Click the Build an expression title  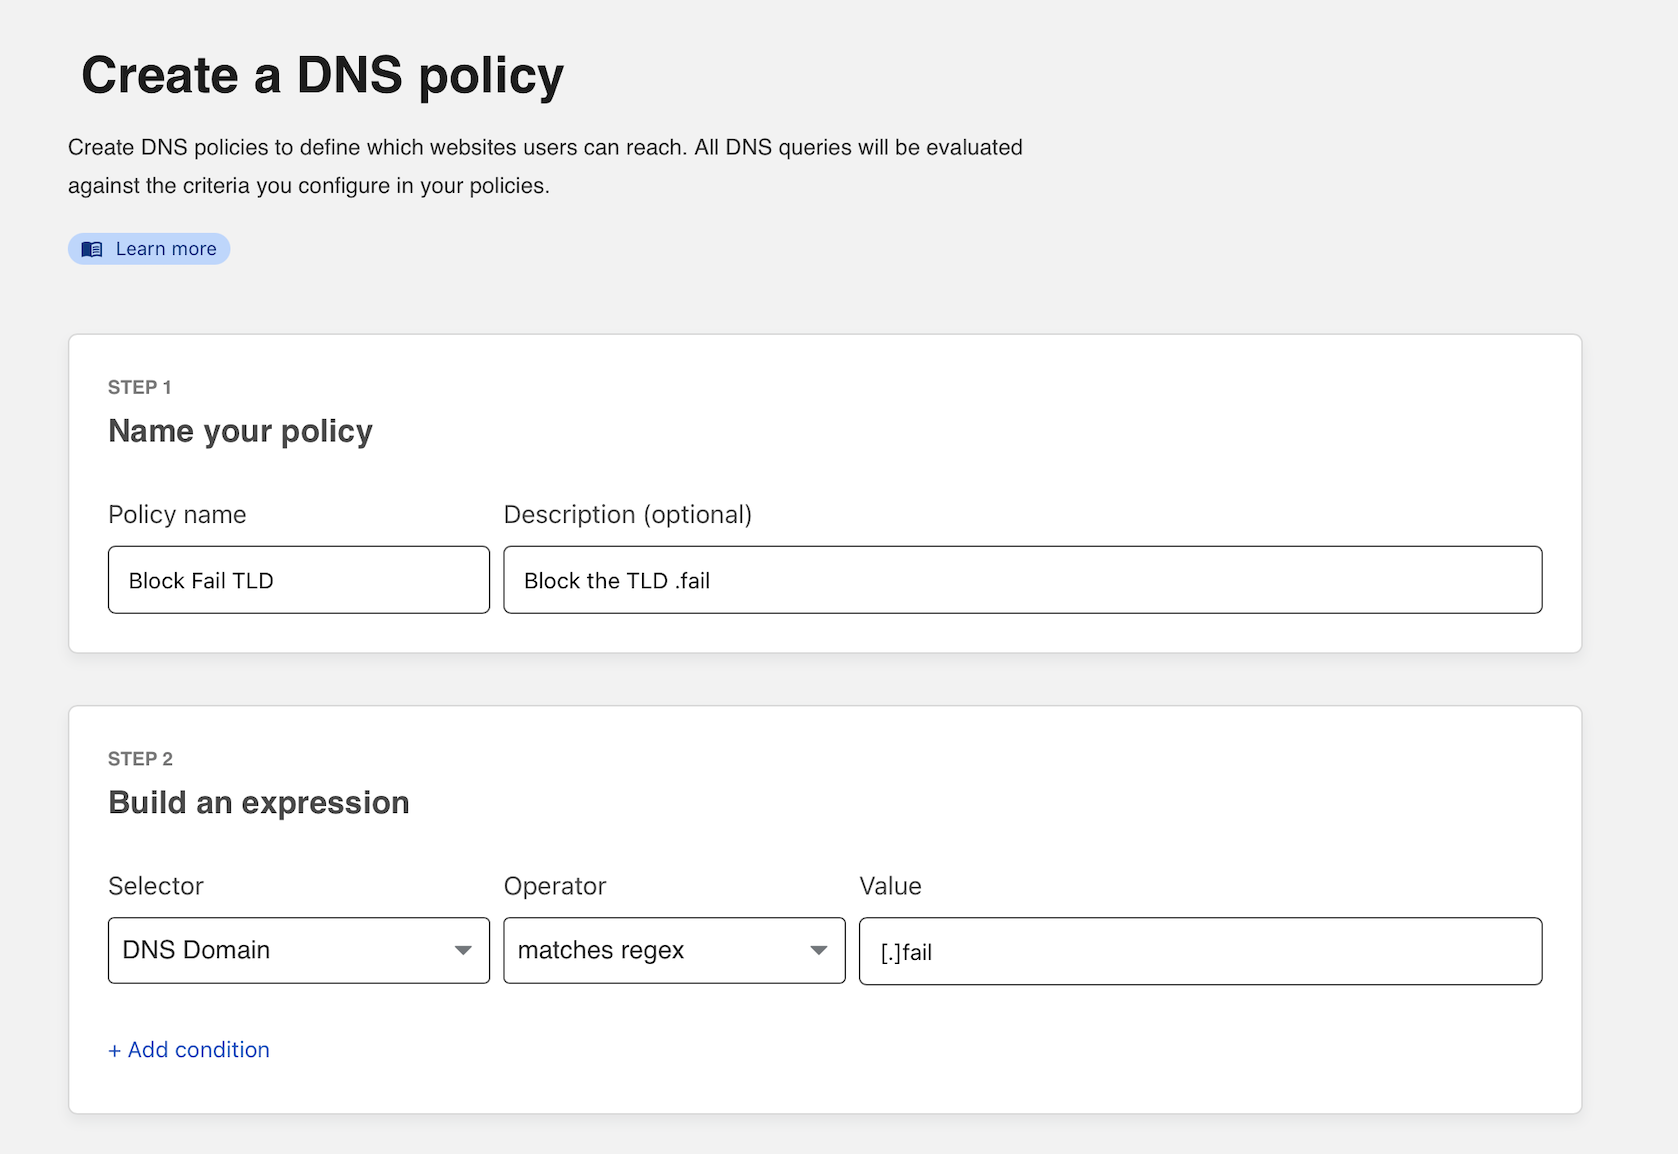pos(258,801)
